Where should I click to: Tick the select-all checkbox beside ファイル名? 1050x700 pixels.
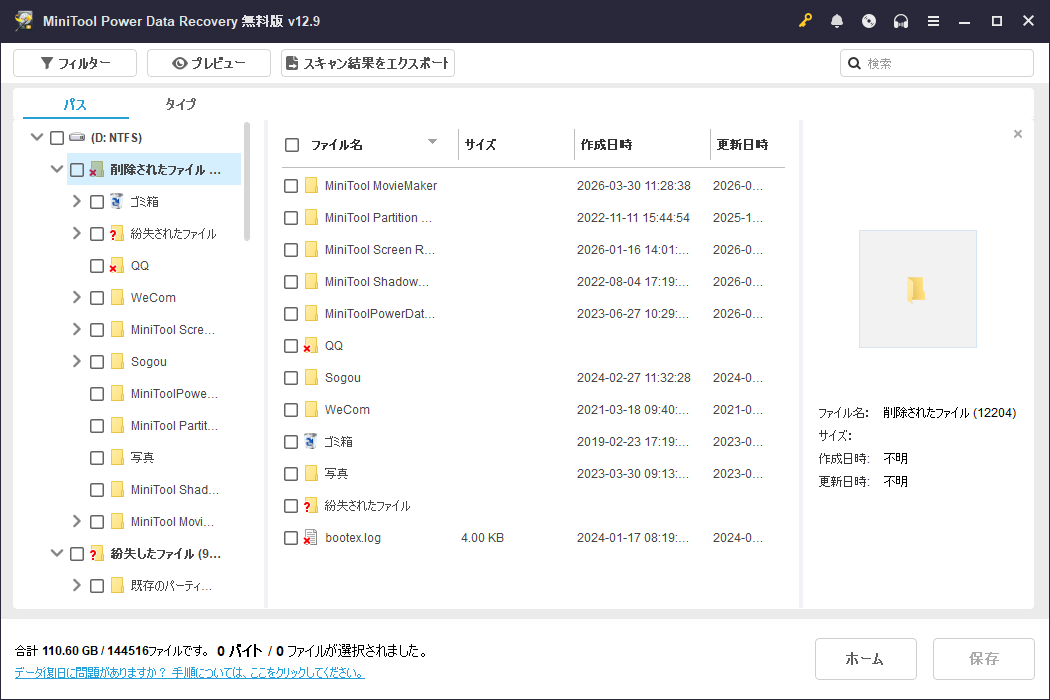292,145
